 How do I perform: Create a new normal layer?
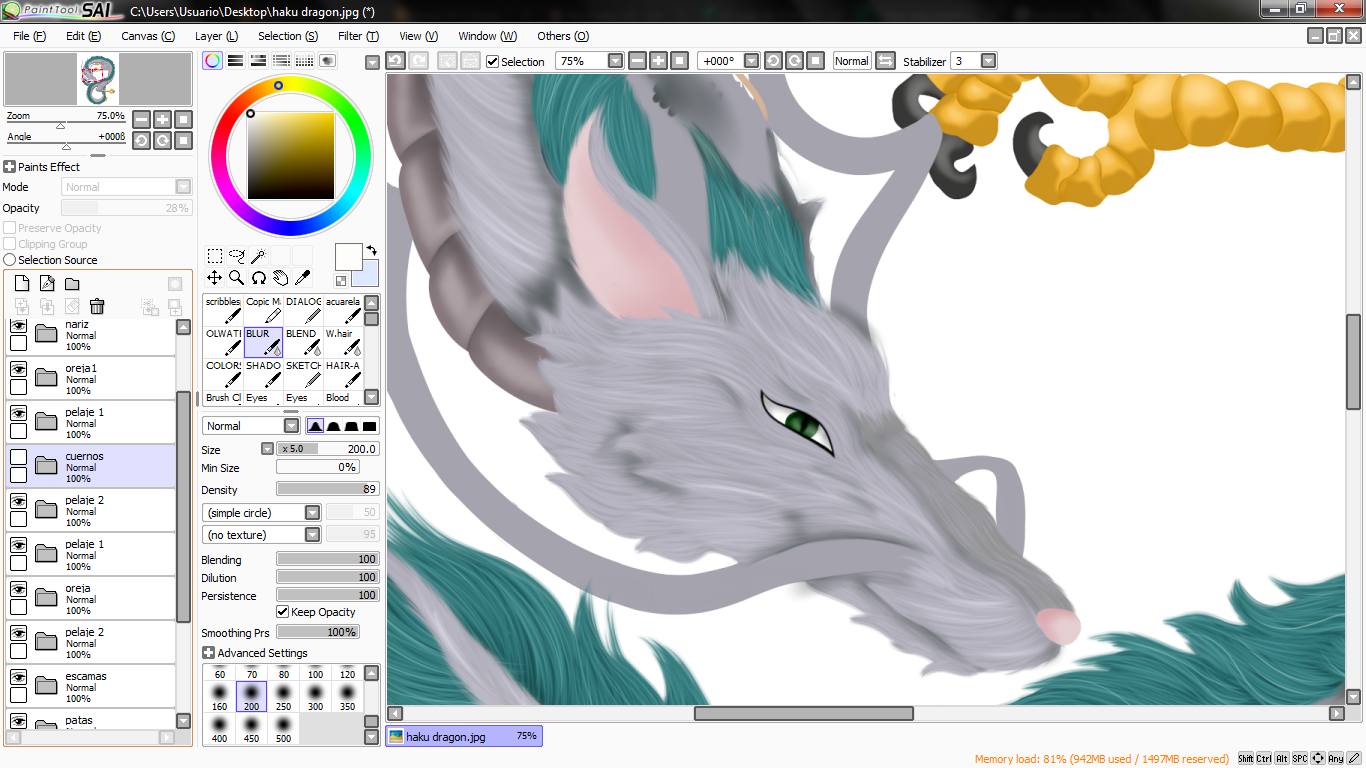point(22,284)
